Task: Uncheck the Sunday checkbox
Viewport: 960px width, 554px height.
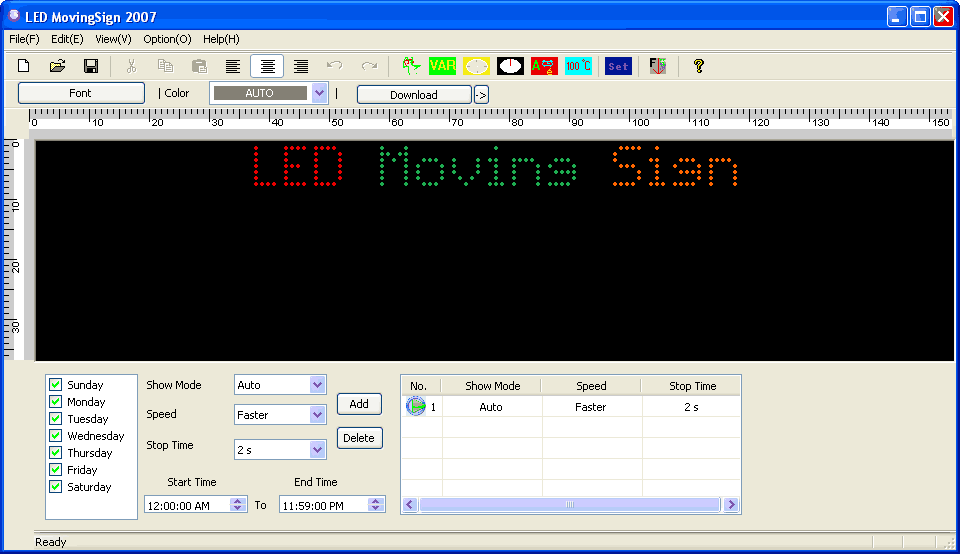Action: (x=55, y=384)
